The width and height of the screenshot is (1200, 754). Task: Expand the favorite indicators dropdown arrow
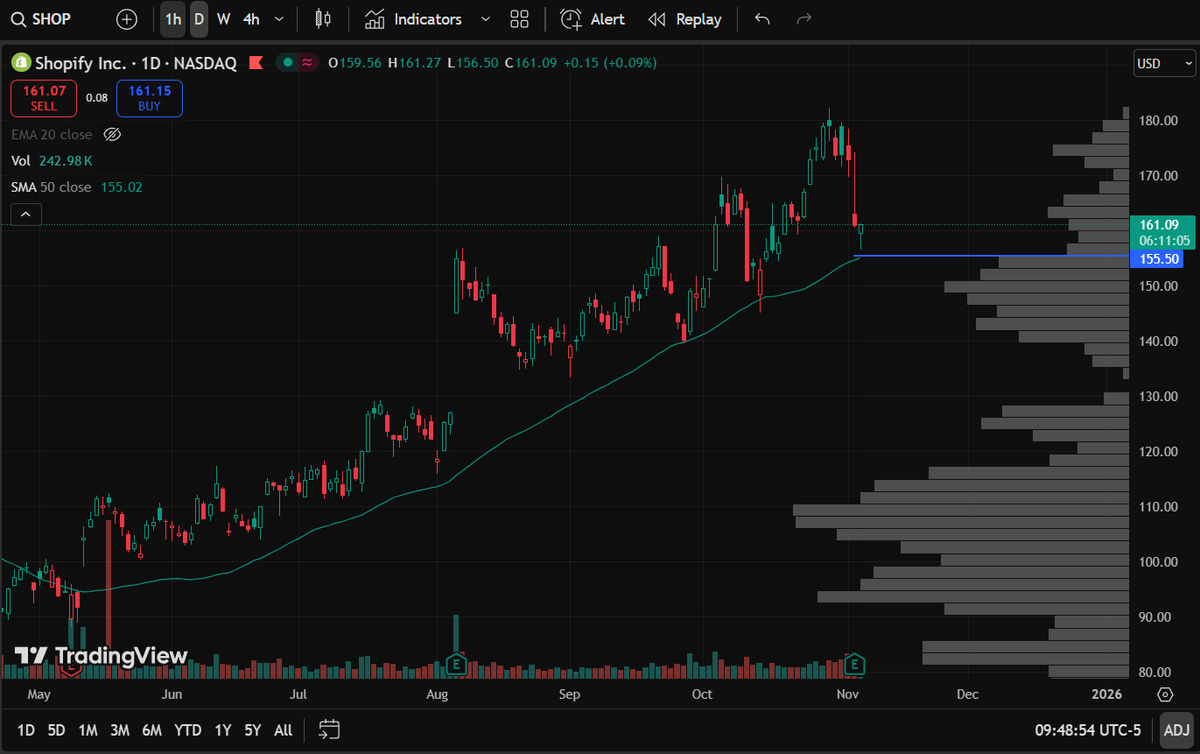tap(486, 19)
